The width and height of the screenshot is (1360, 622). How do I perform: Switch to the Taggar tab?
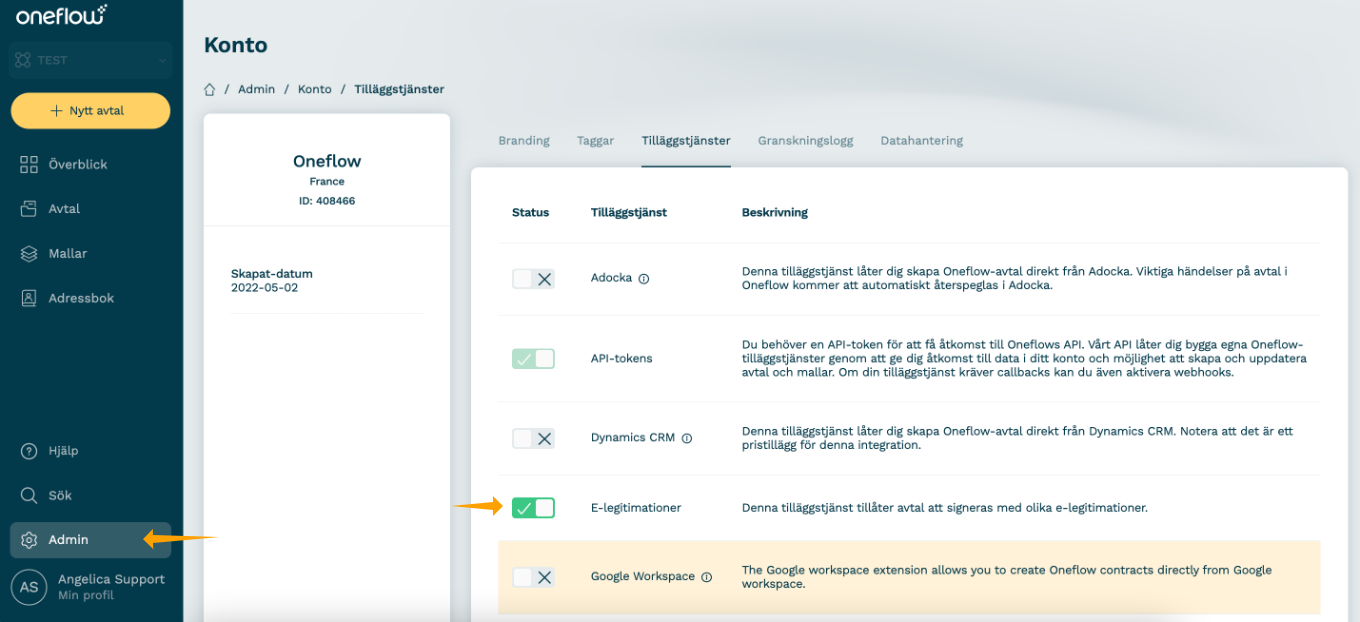(595, 141)
